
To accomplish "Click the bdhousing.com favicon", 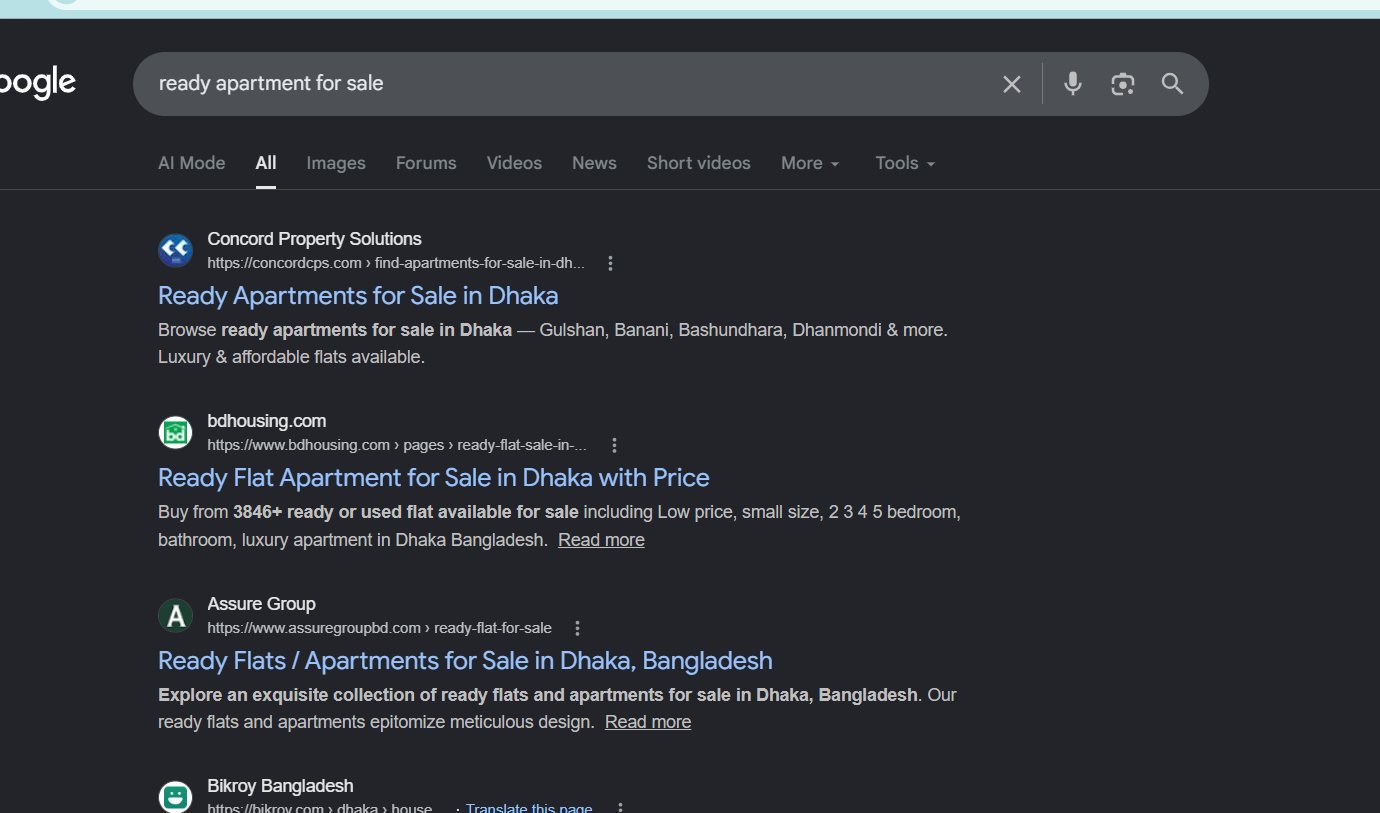I will 175,433.
